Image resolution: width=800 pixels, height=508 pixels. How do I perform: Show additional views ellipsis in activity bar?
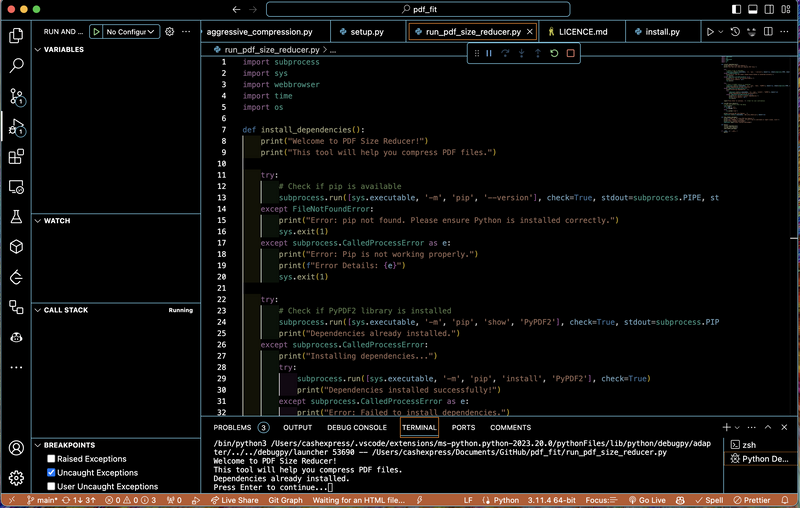(x=16, y=367)
